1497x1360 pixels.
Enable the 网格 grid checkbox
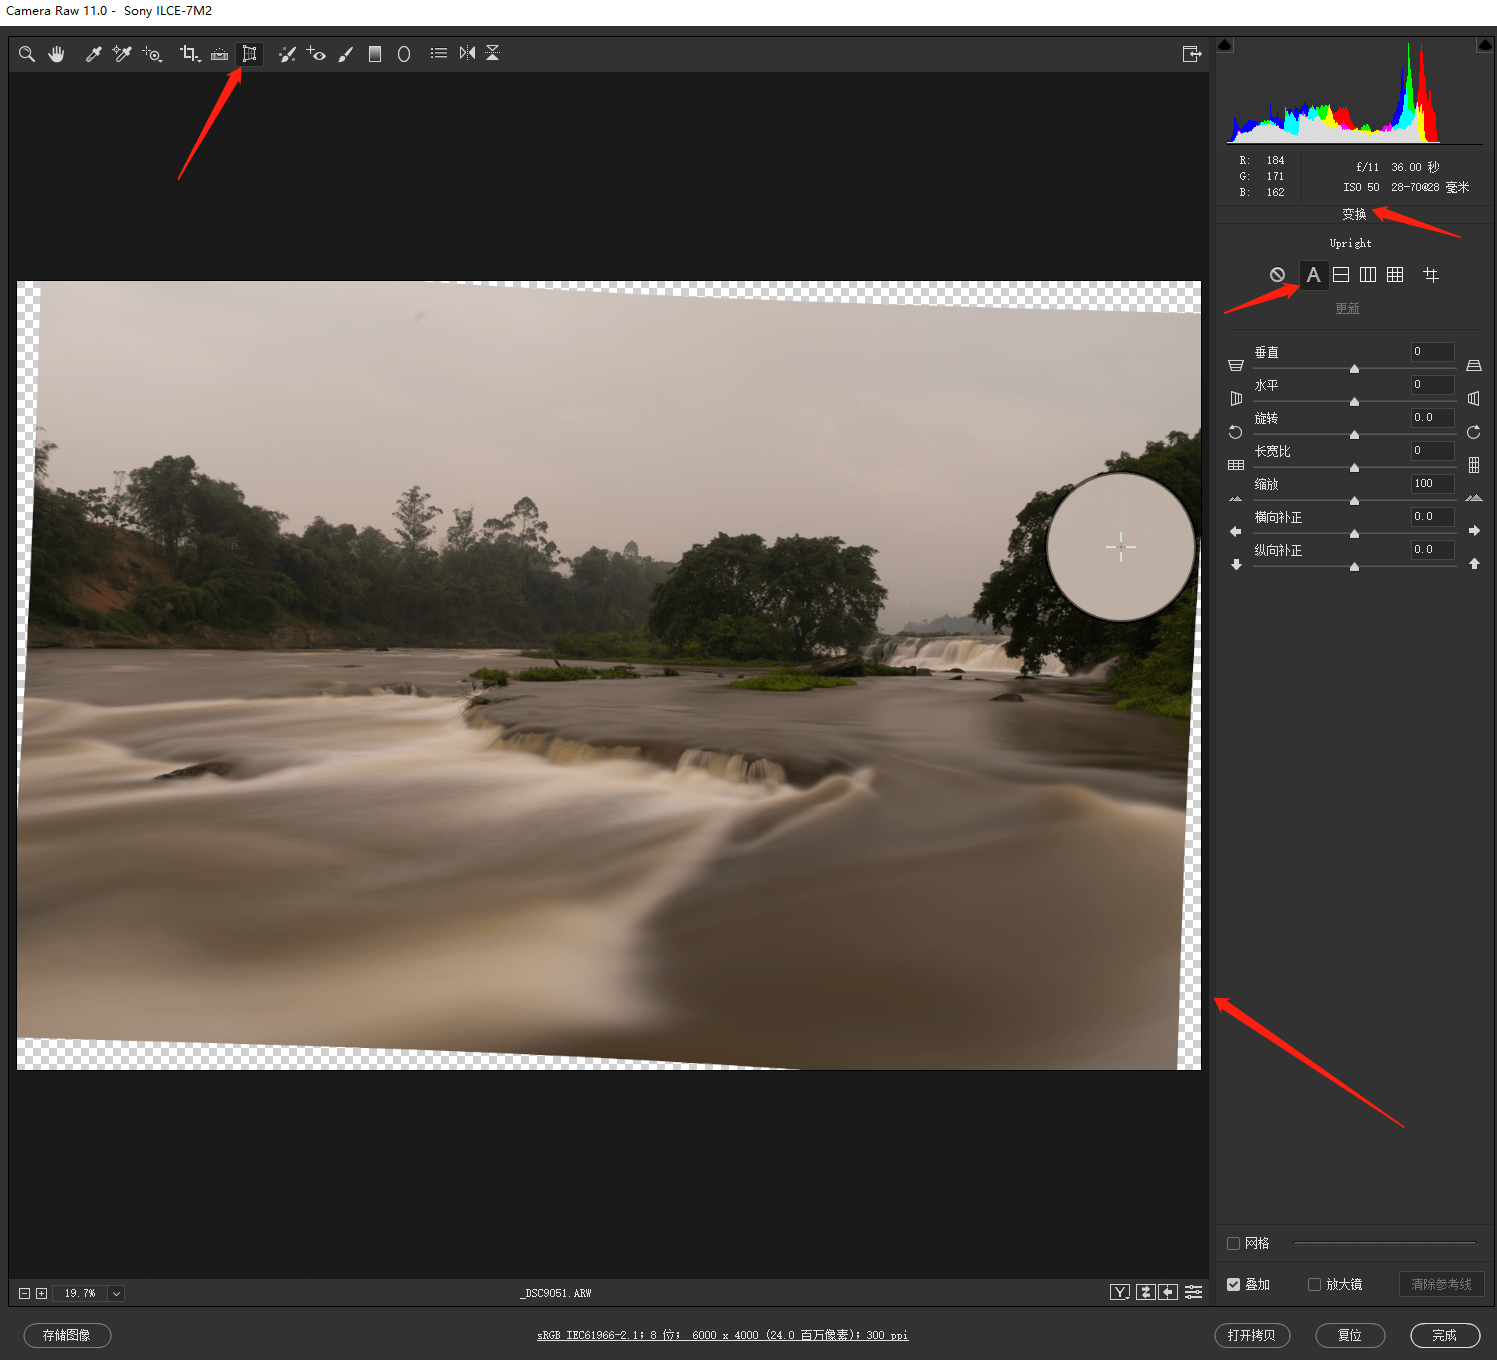click(x=1233, y=1243)
